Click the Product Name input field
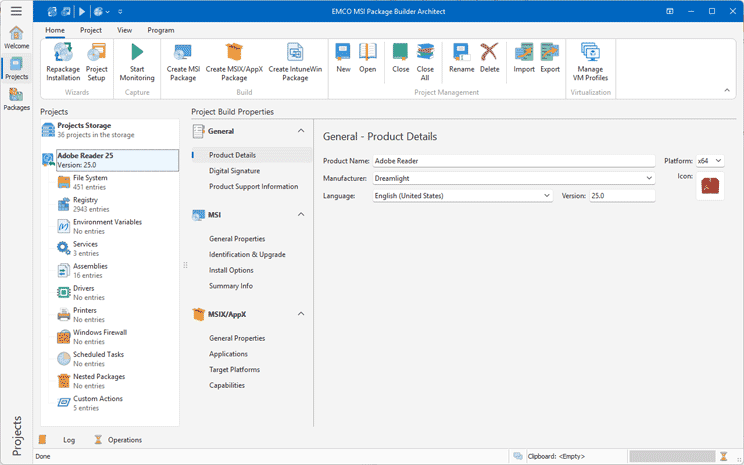 pyautogui.click(x=514, y=160)
